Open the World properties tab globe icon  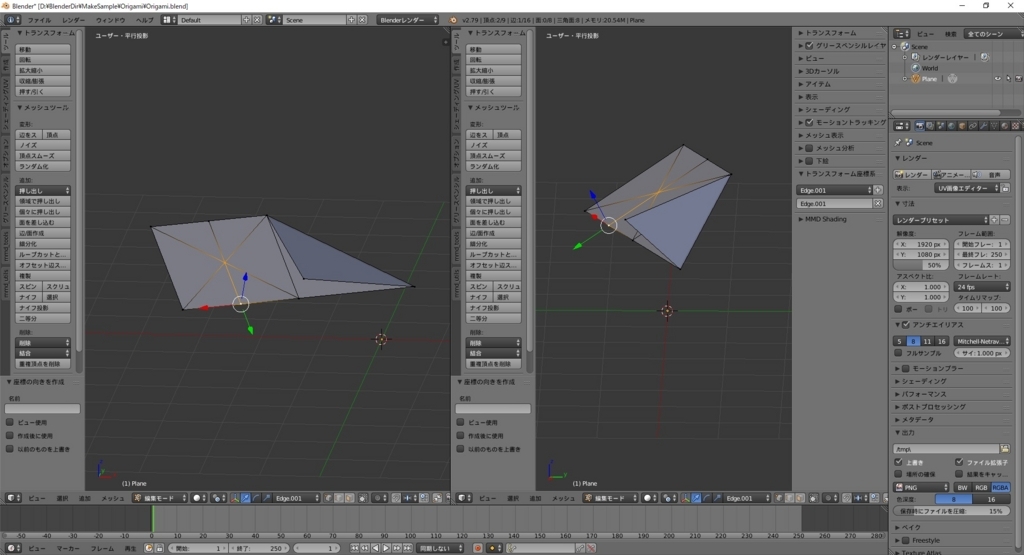(952, 126)
